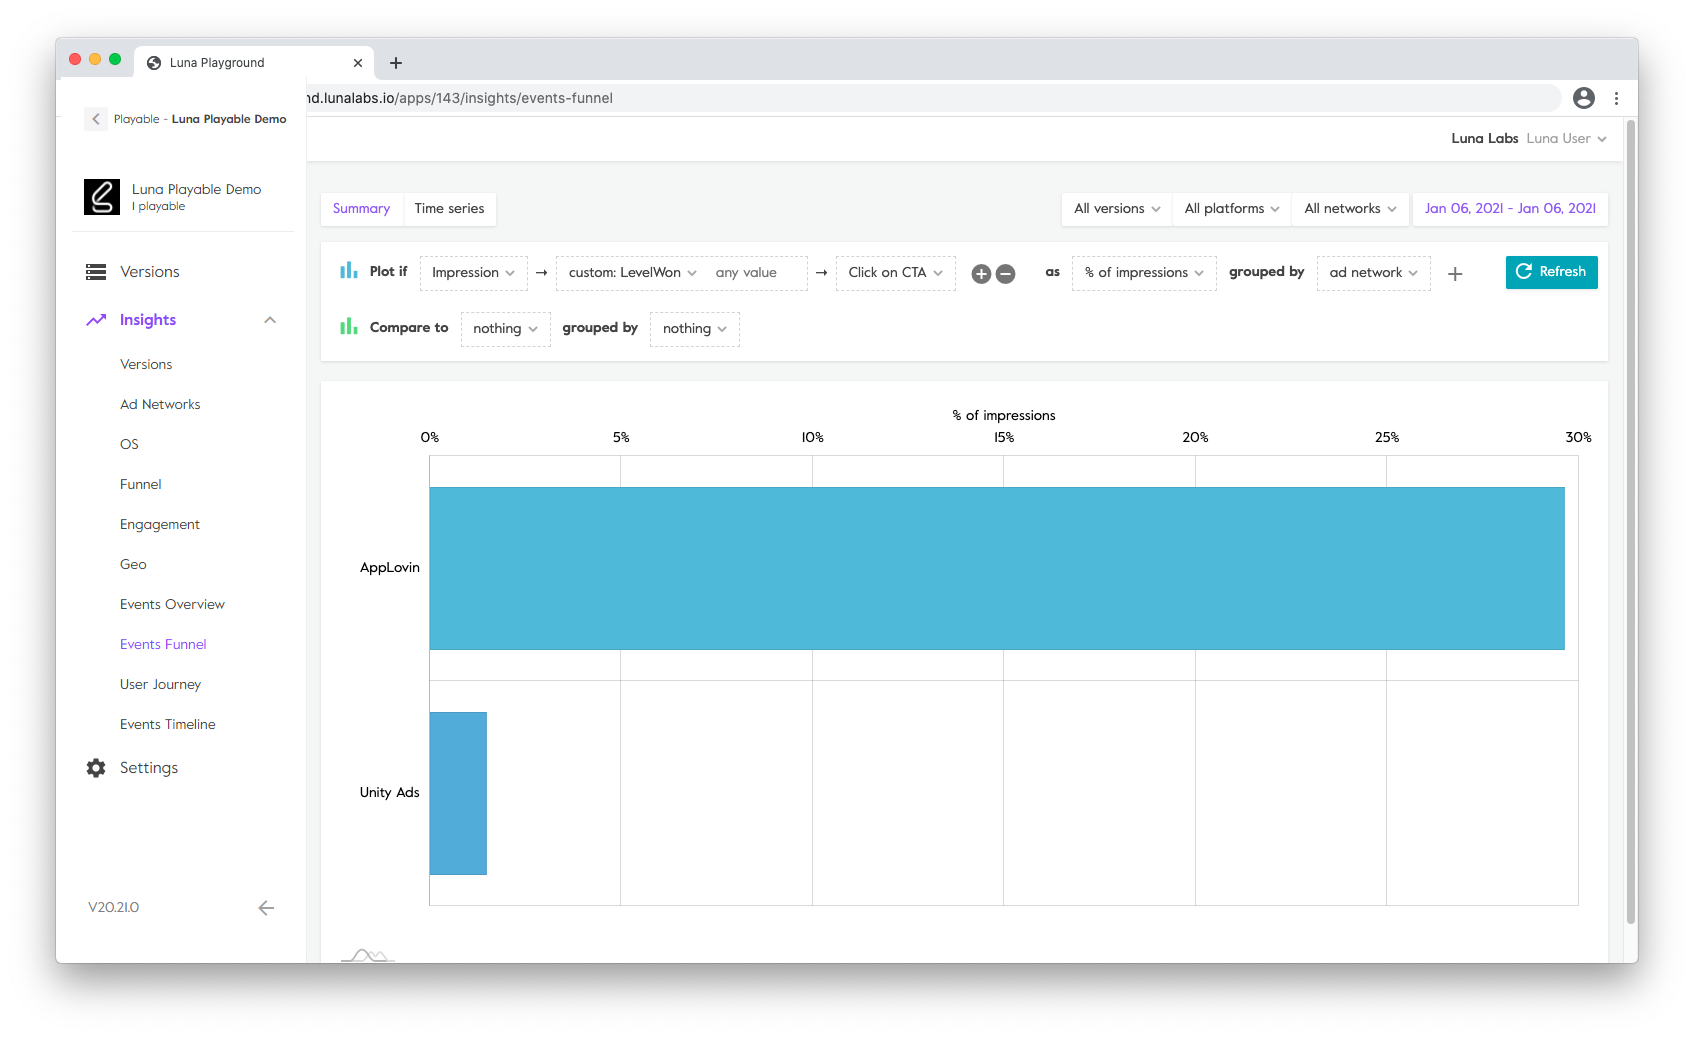
Task: Open the Click on CTA dropdown
Action: (895, 273)
